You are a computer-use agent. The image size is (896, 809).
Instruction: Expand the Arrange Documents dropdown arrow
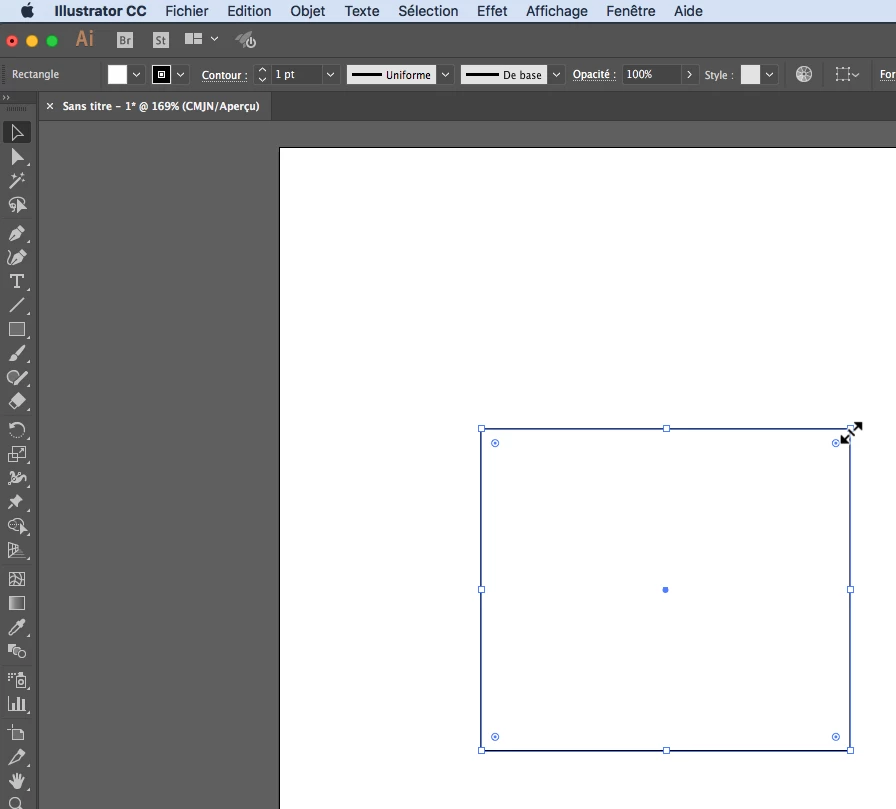(x=214, y=39)
